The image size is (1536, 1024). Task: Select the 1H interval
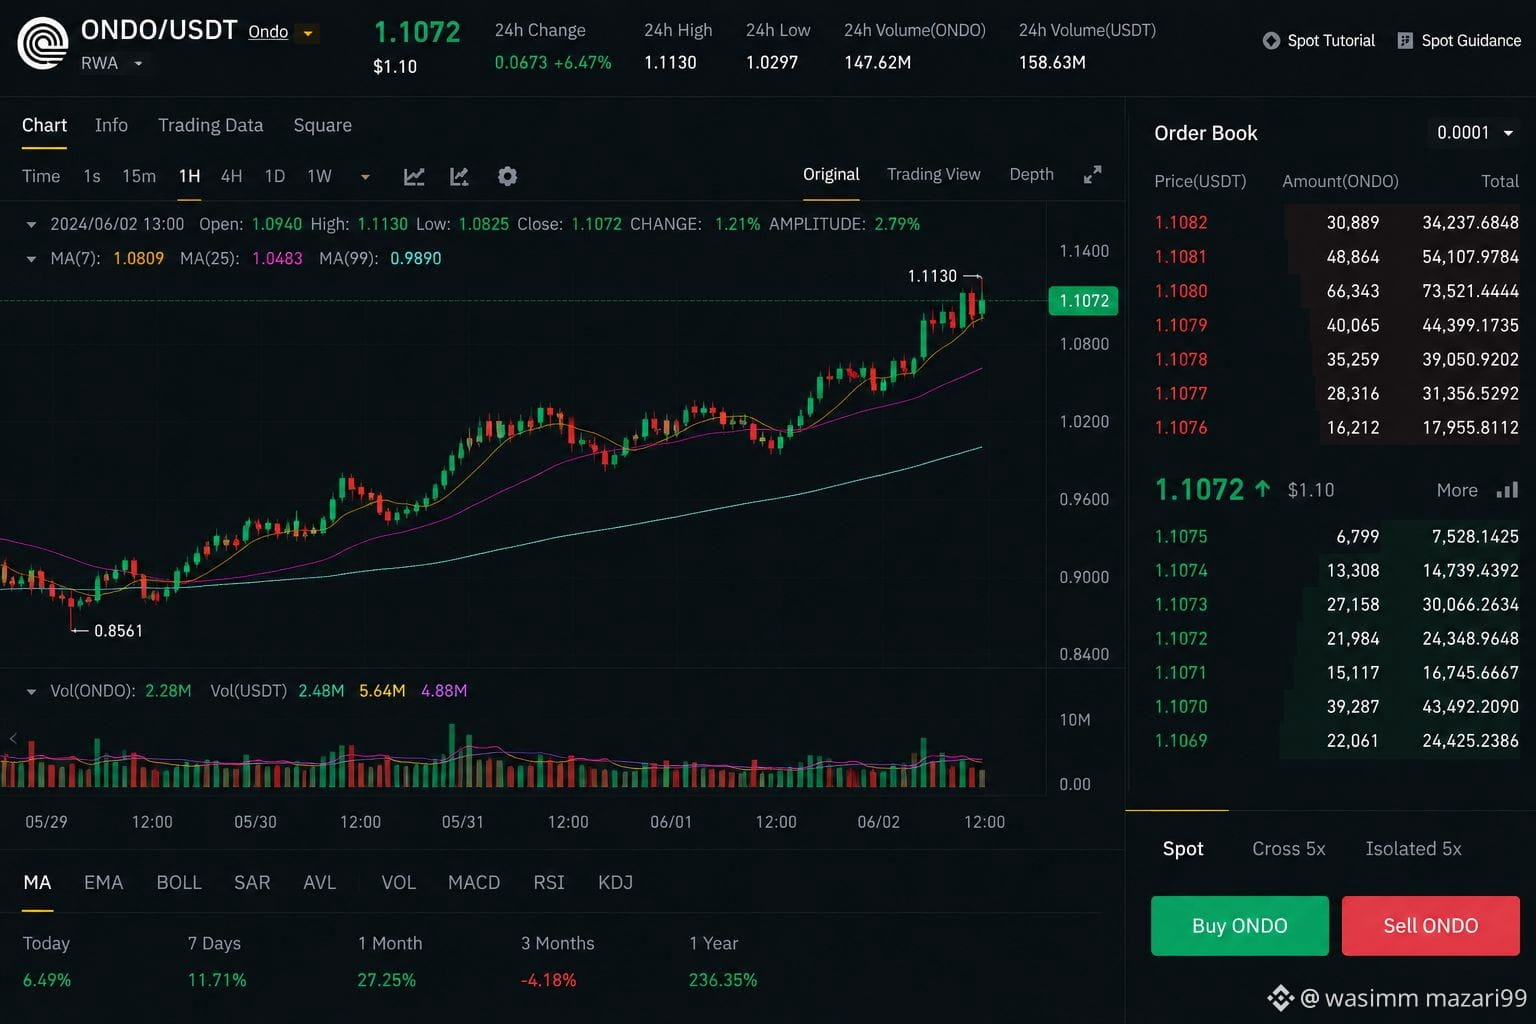click(189, 176)
